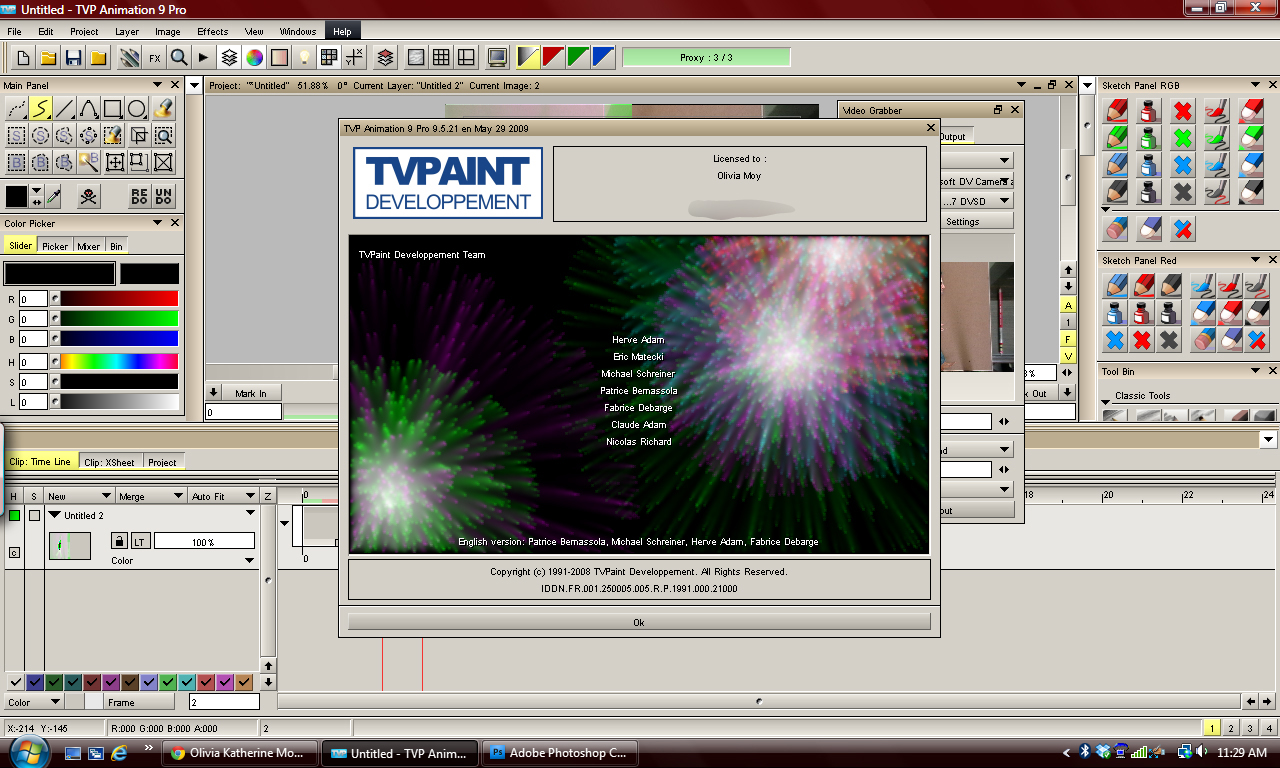Screen dimensions: 1280x768
Task: Save project using floppy disk icon
Action: (73, 57)
